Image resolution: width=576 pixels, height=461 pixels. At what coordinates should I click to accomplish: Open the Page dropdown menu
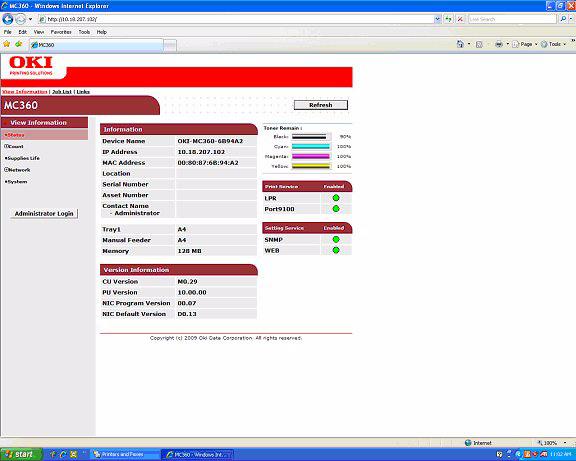point(525,44)
